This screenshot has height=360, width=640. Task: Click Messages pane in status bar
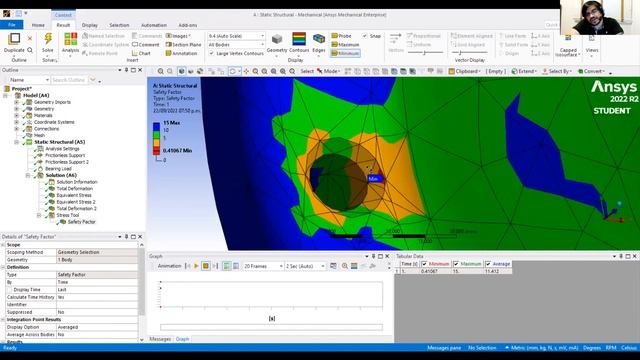tap(444, 348)
